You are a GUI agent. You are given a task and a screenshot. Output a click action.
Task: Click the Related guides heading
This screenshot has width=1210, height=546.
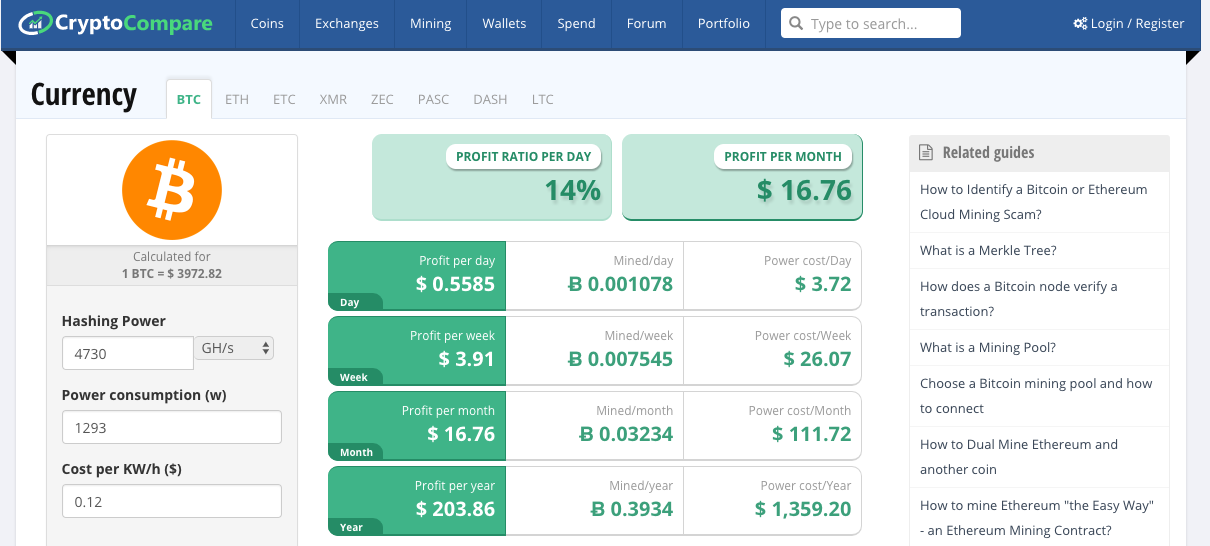click(x=988, y=153)
